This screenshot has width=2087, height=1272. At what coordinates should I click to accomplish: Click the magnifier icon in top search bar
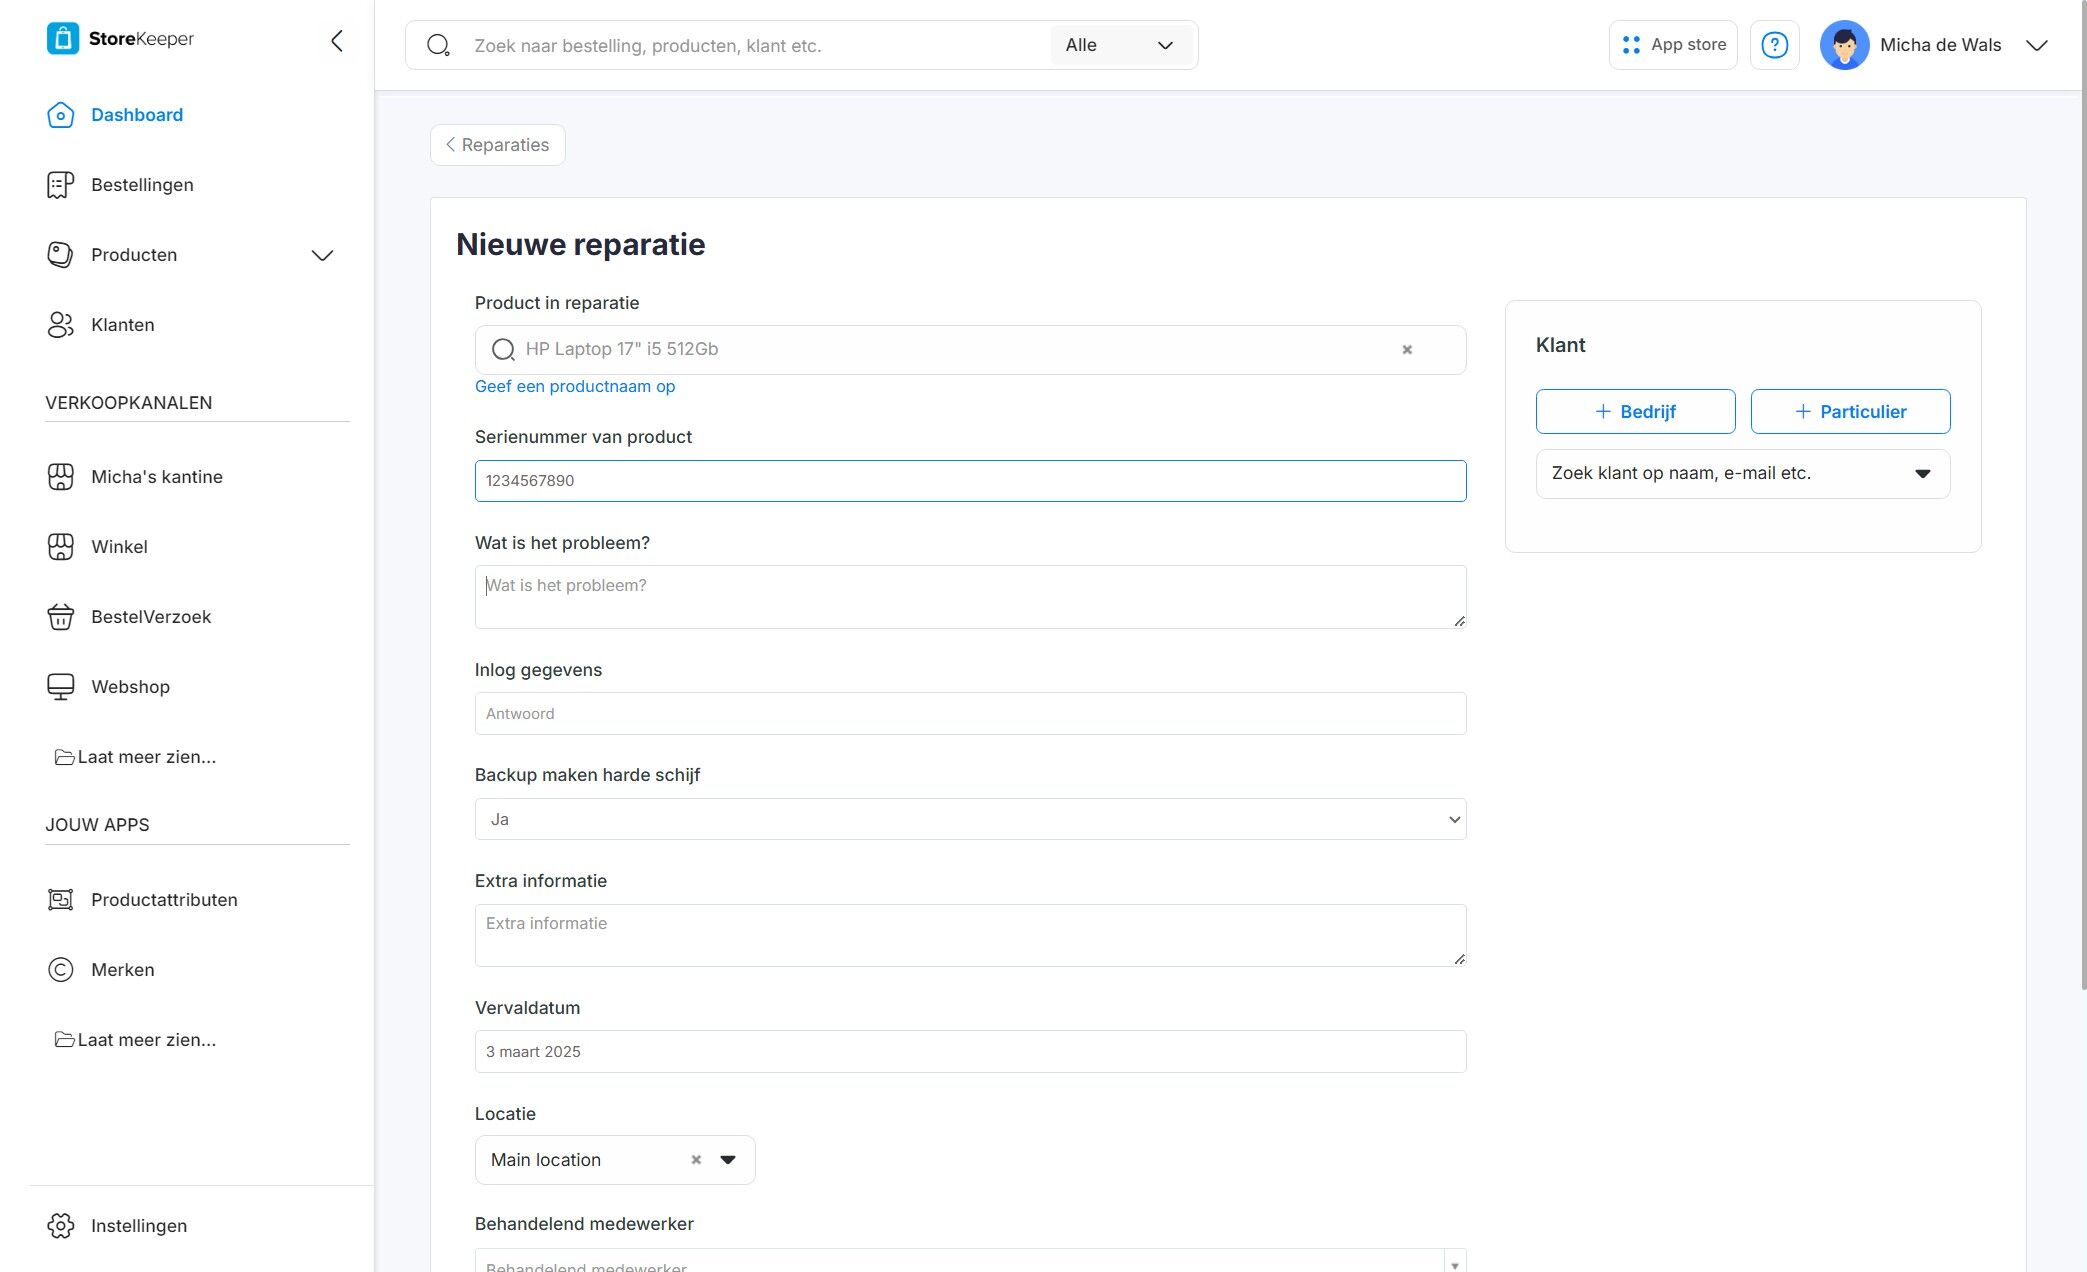pyautogui.click(x=438, y=45)
